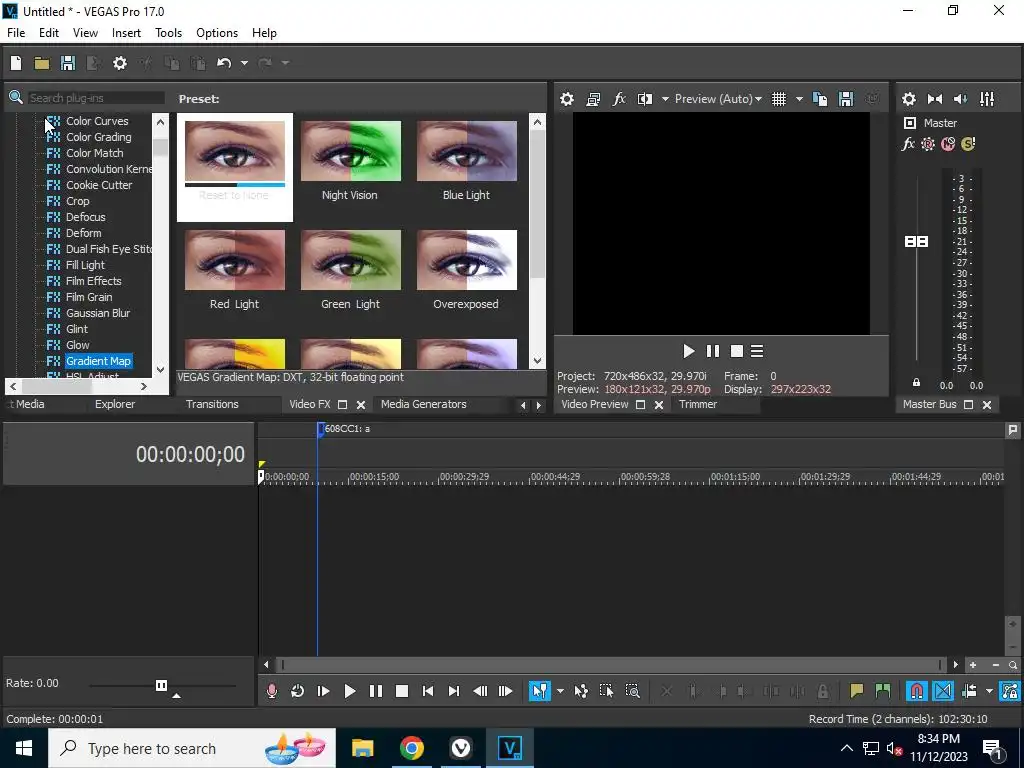Open Video Preview hamburger menu
This screenshot has height=768, width=1024.
click(x=757, y=351)
